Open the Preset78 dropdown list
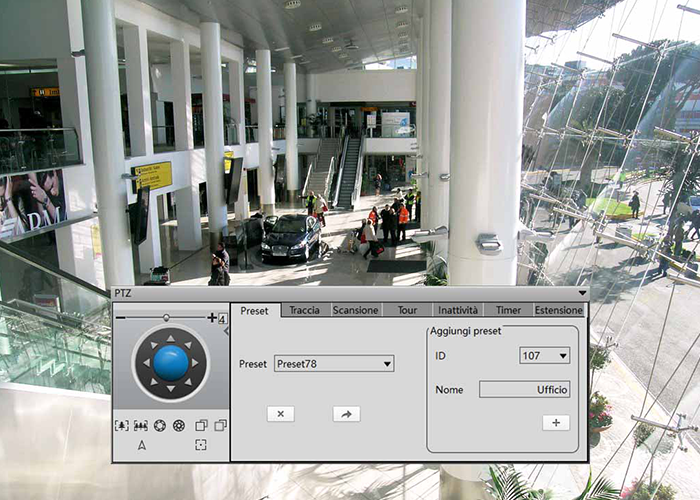This screenshot has height=500, width=700. [x=387, y=364]
